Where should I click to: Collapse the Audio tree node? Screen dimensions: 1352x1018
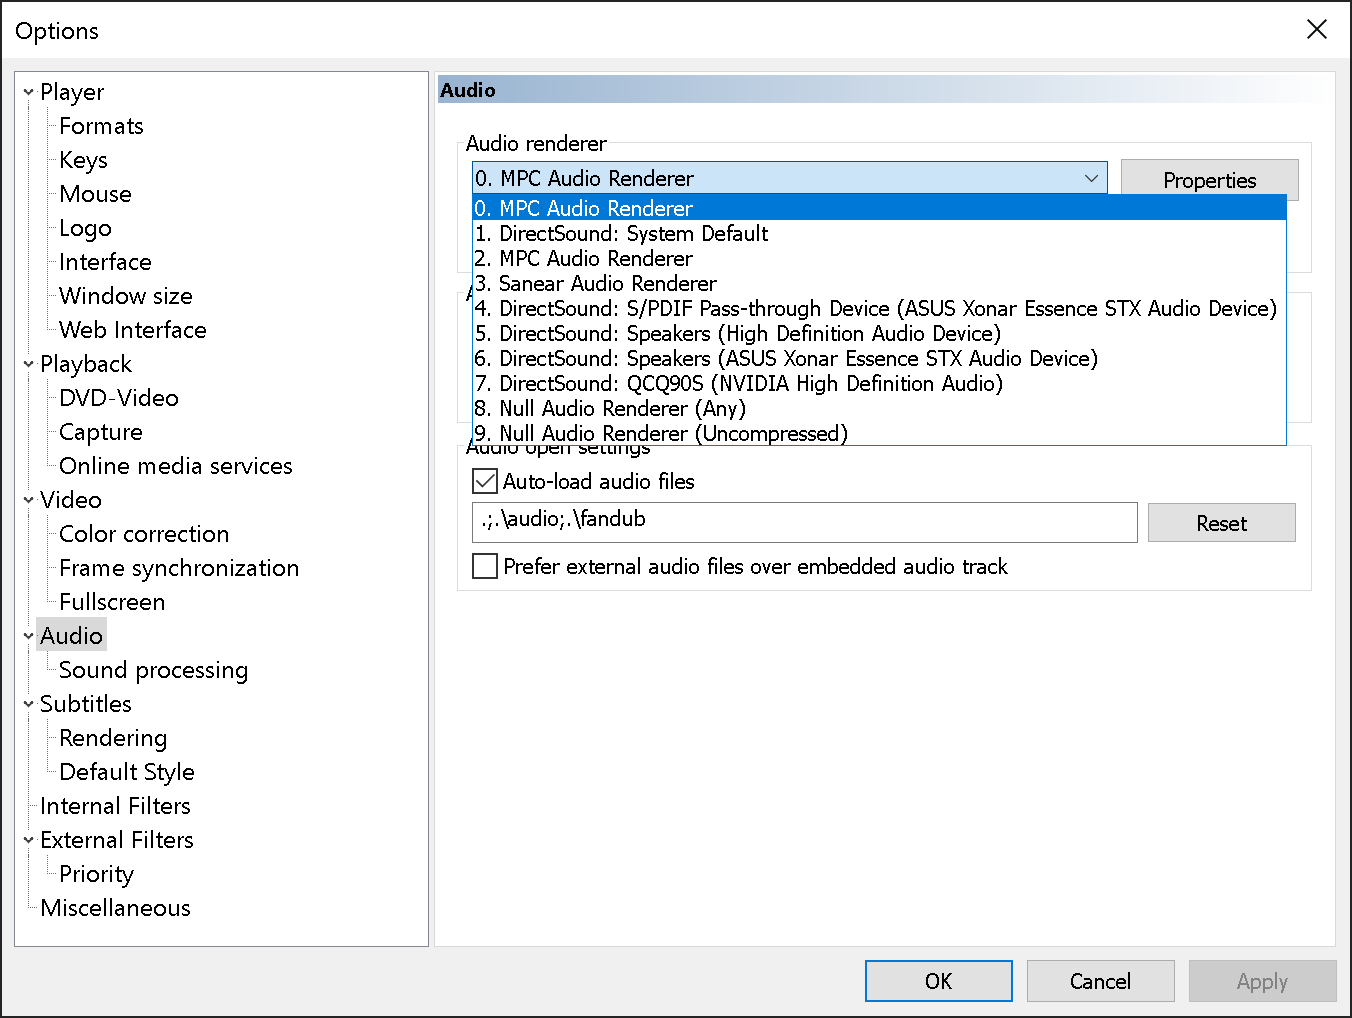pyautogui.click(x=28, y=636)
